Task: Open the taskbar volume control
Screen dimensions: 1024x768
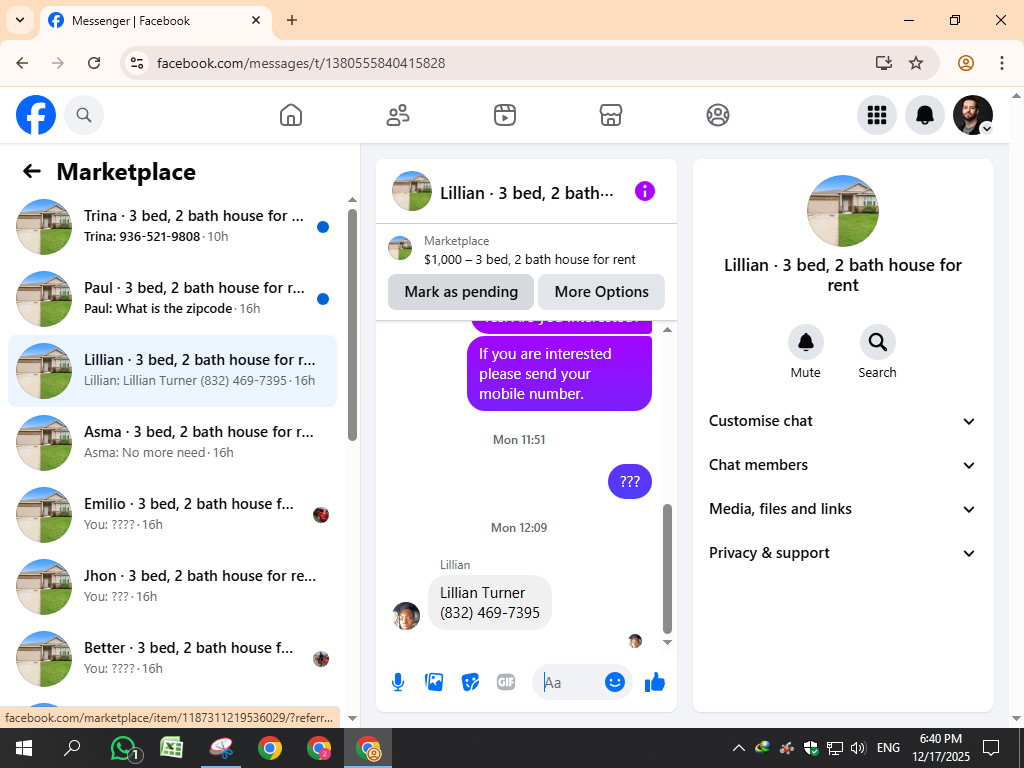Action: point(858,748)
